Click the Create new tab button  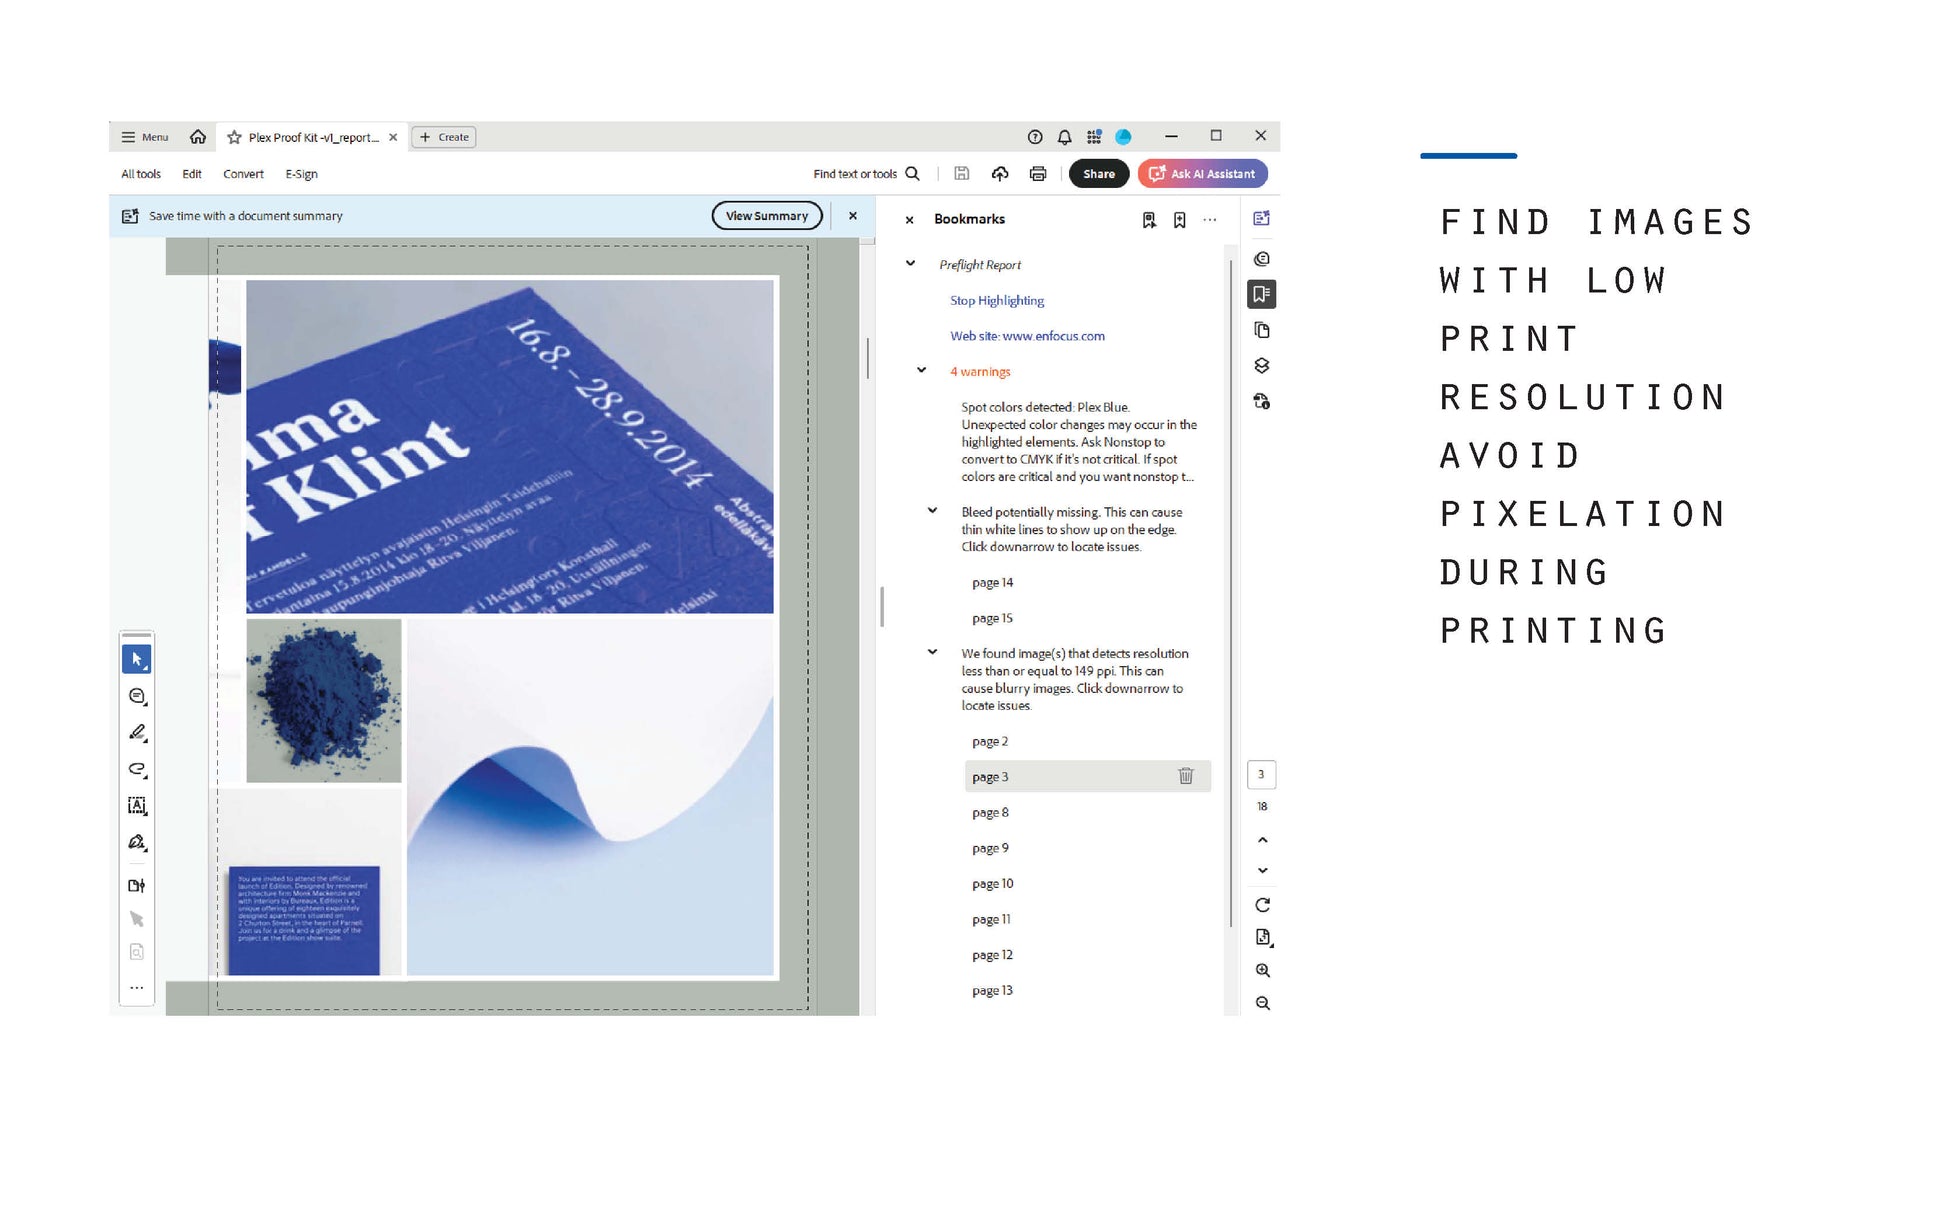pos(444,137)
